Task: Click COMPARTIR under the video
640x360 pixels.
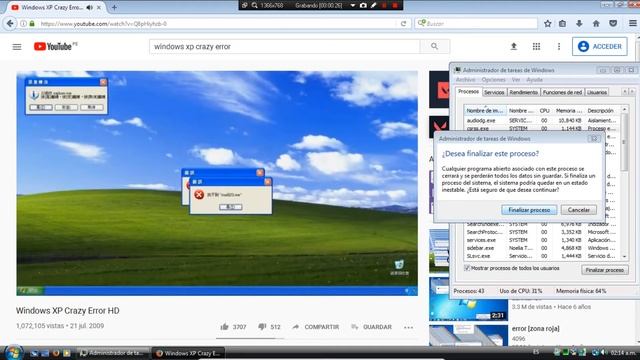Action: point(316,327)
